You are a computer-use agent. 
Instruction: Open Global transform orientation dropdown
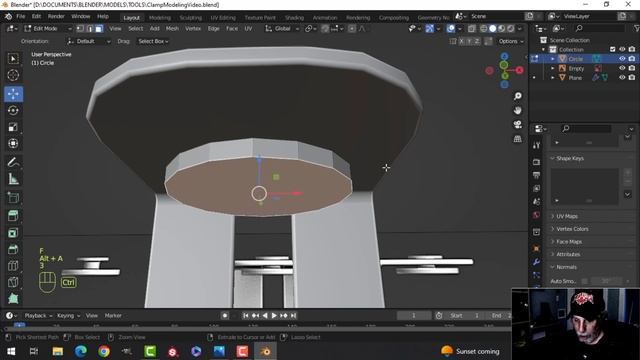tap(282, 29)
